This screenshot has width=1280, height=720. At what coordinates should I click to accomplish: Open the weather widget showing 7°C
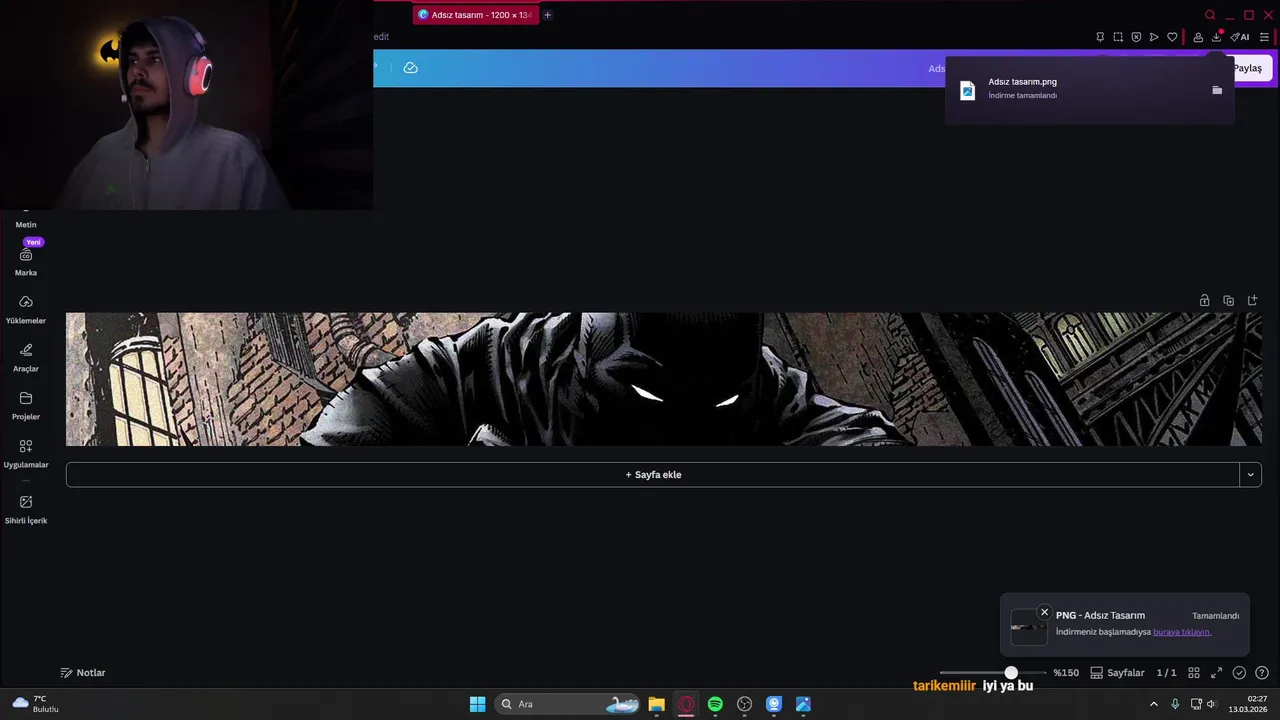pyautogui.click(x=36, y=704)
